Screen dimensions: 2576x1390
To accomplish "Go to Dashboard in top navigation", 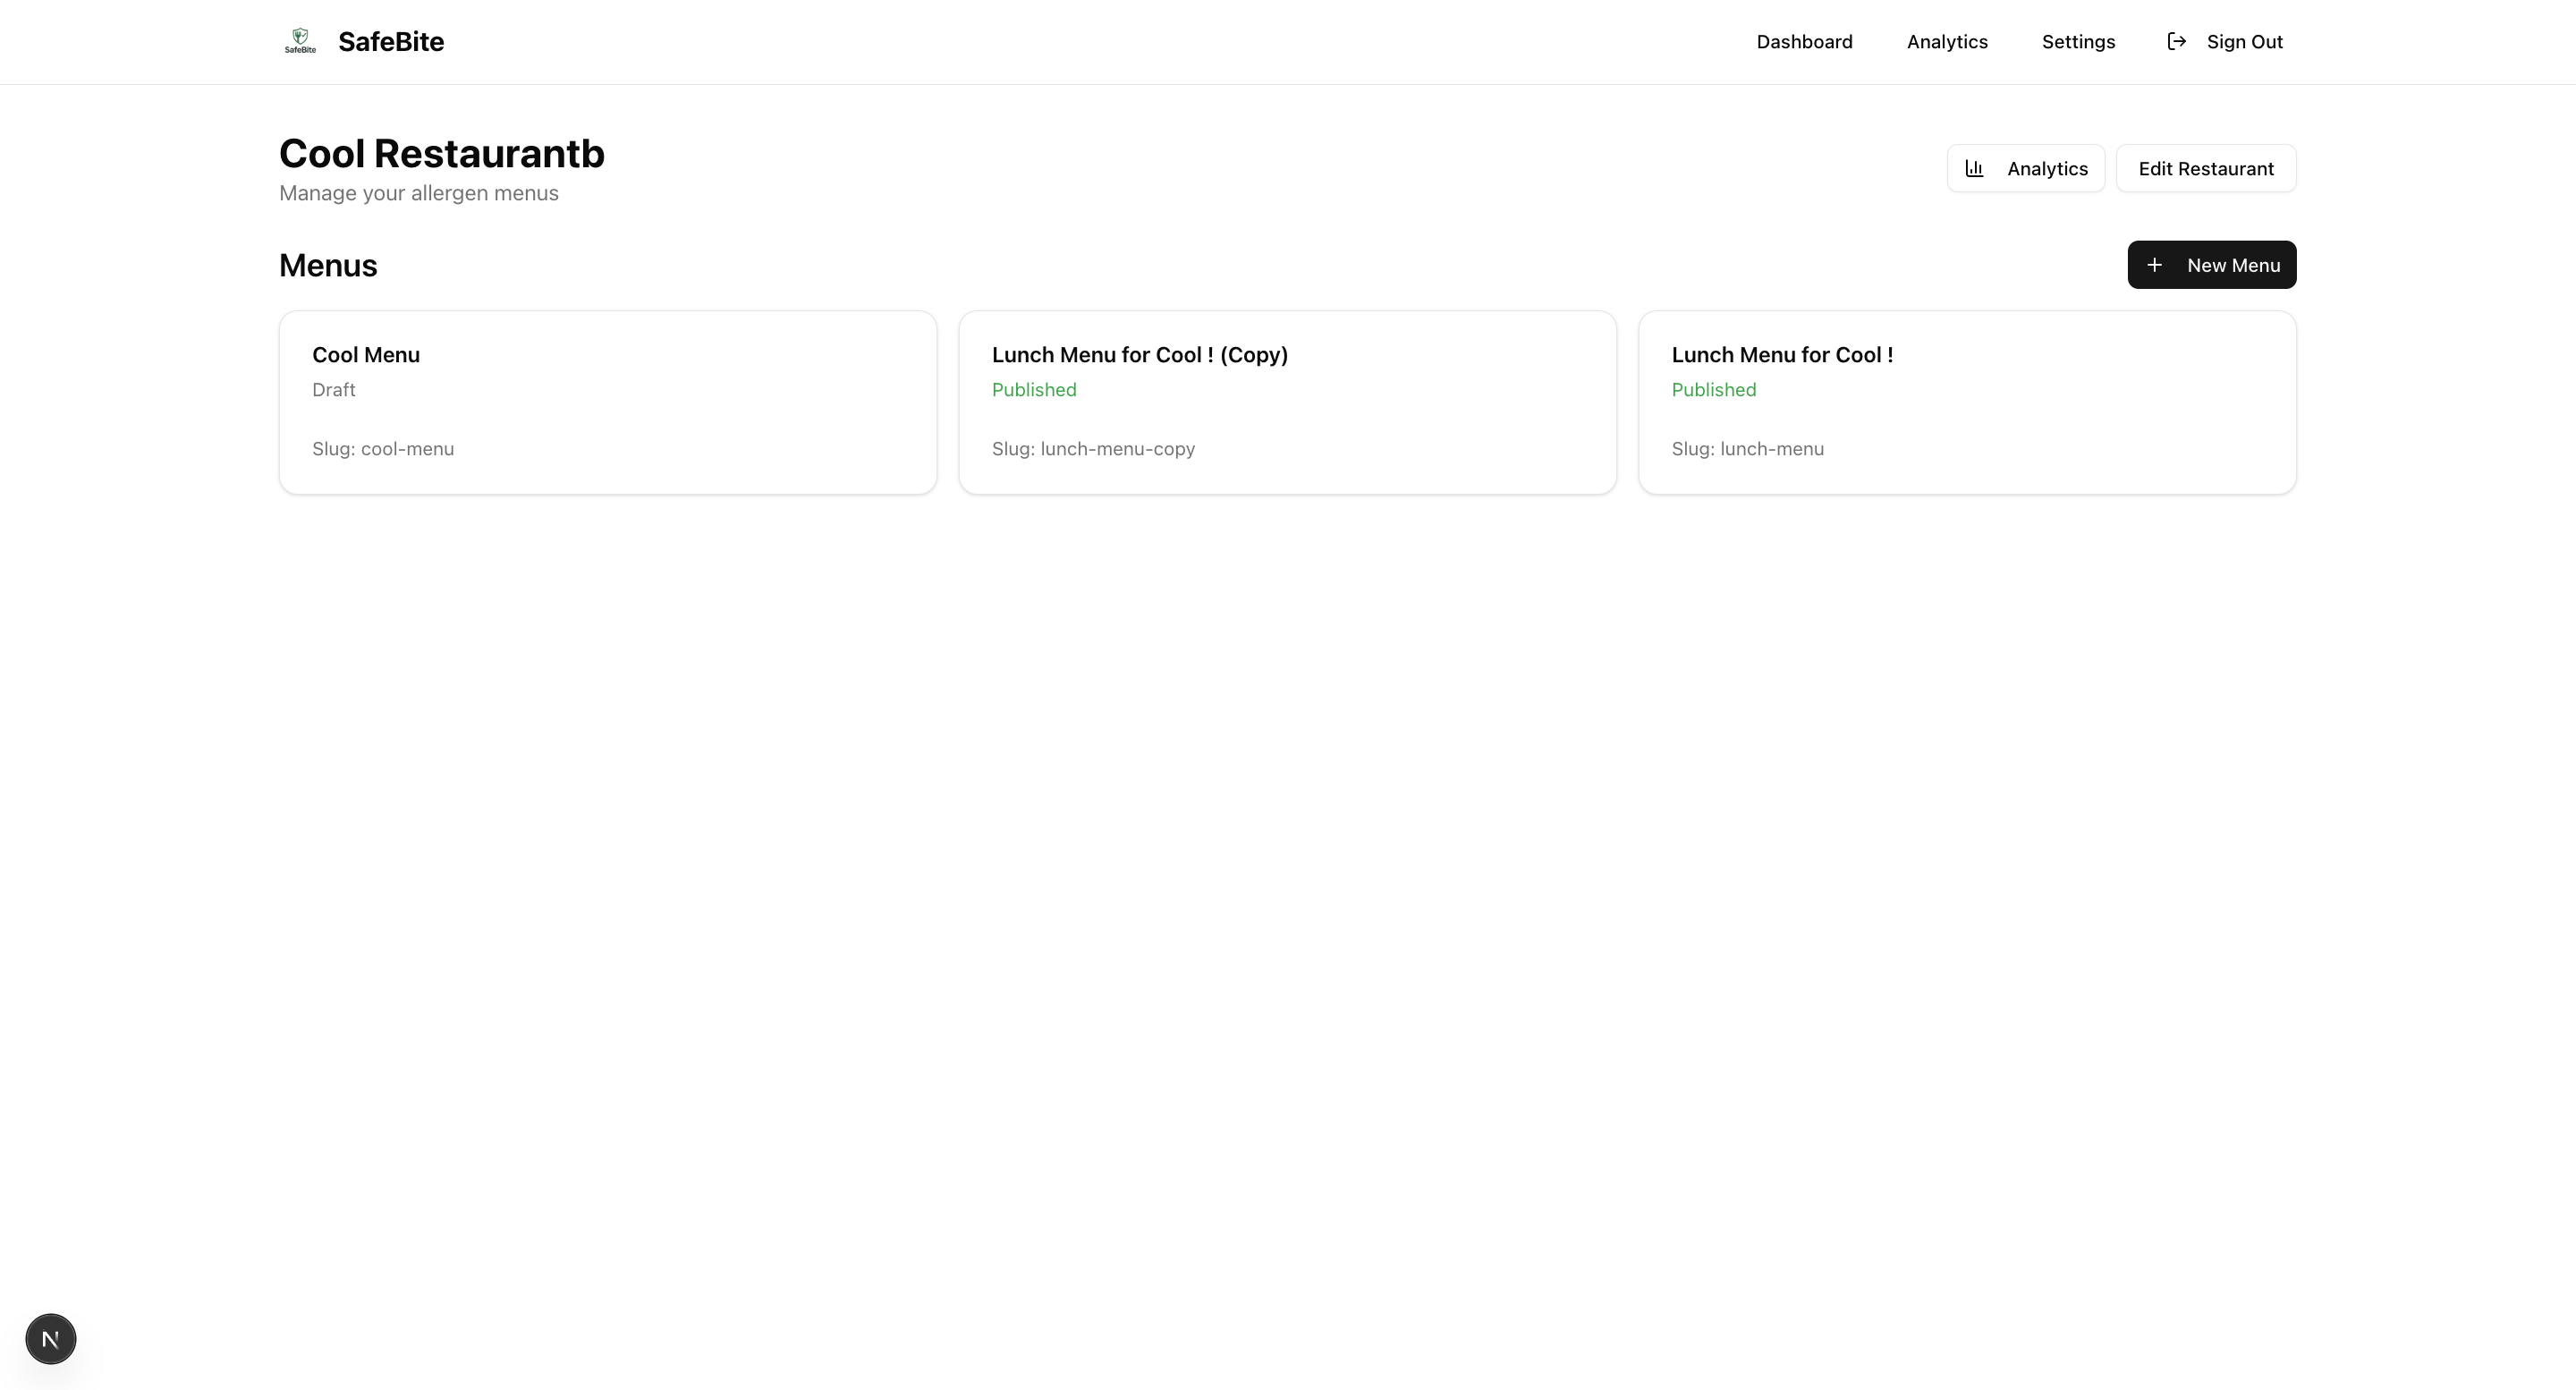I will click(x=1804, y=42).
